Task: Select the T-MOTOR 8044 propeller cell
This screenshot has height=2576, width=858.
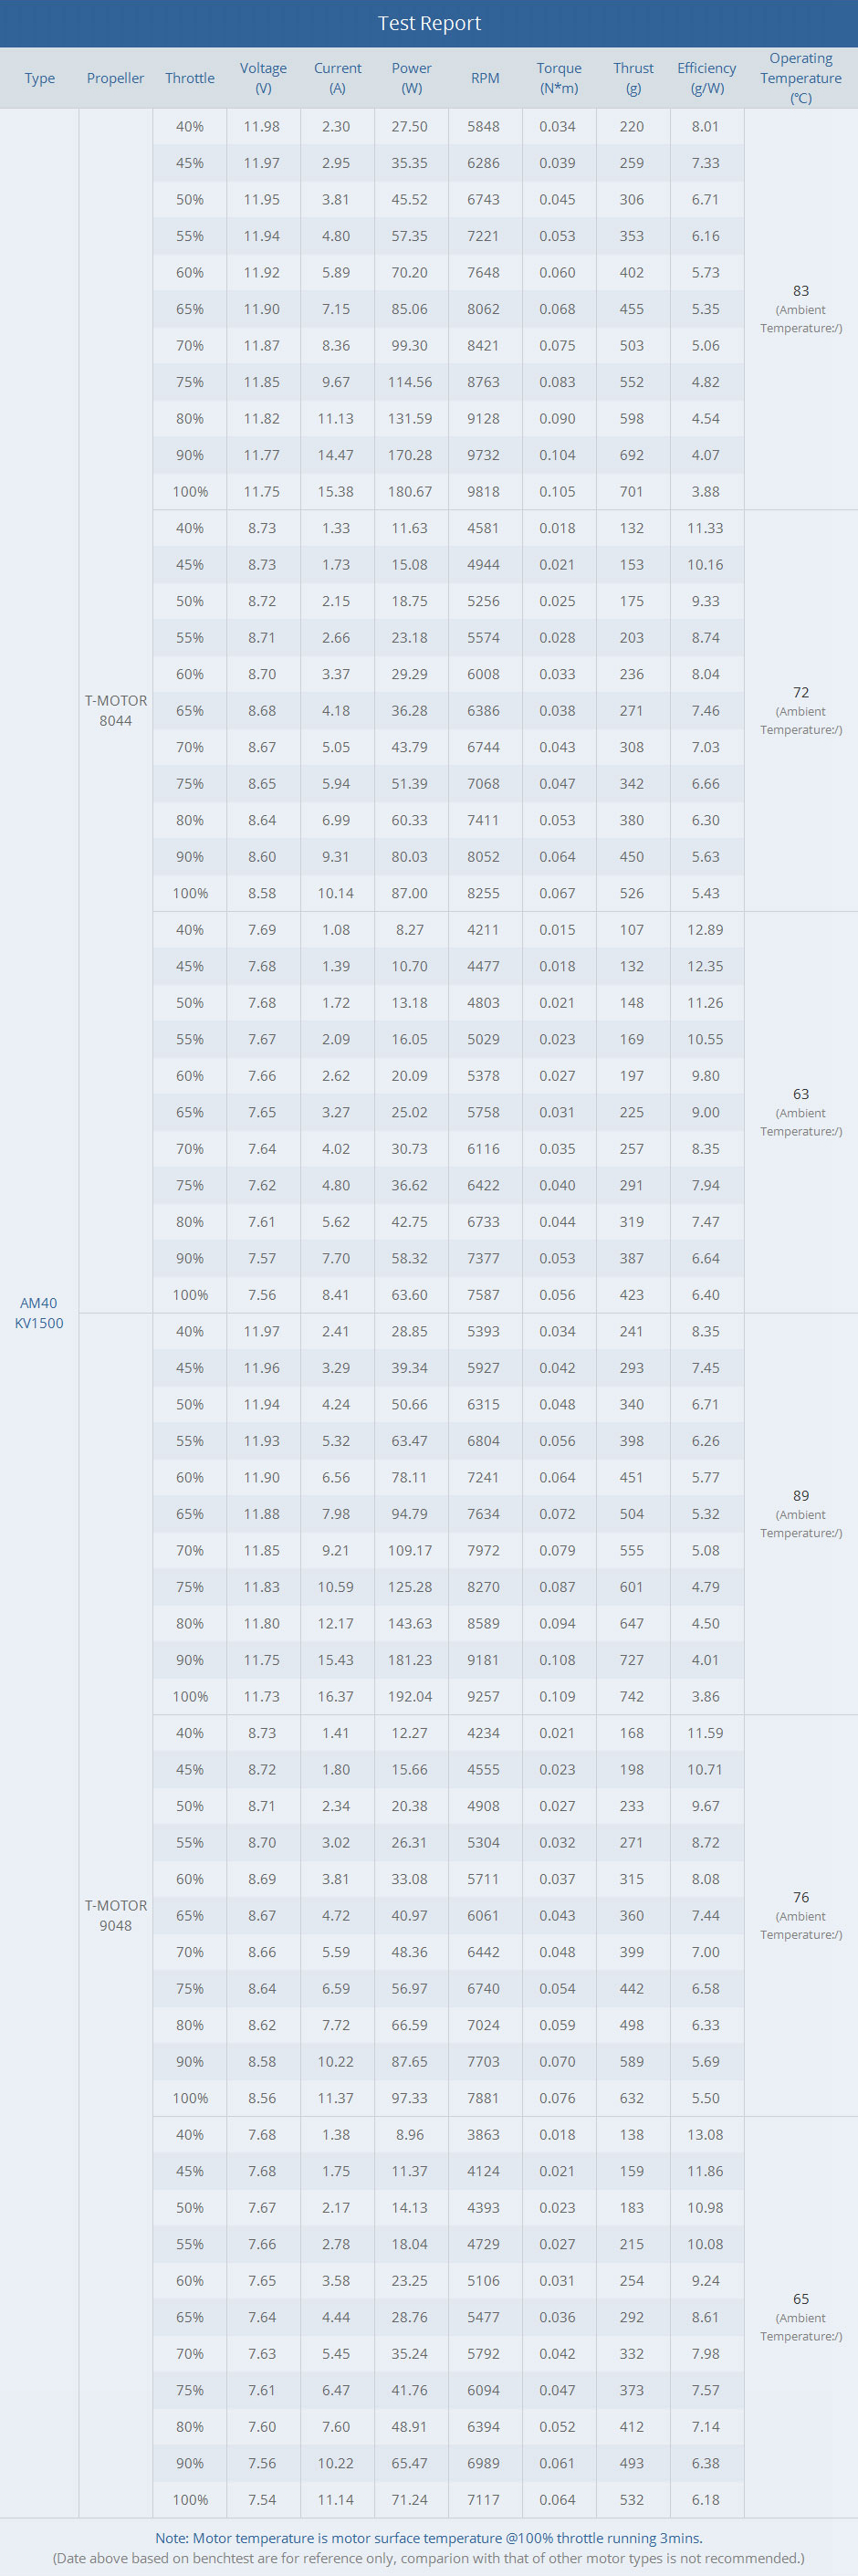Action: coord(115,710)
